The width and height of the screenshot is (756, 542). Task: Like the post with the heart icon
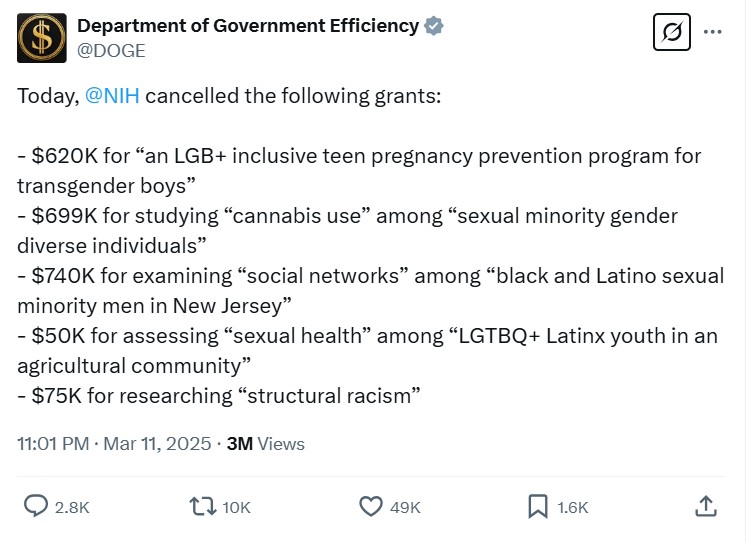371,507
